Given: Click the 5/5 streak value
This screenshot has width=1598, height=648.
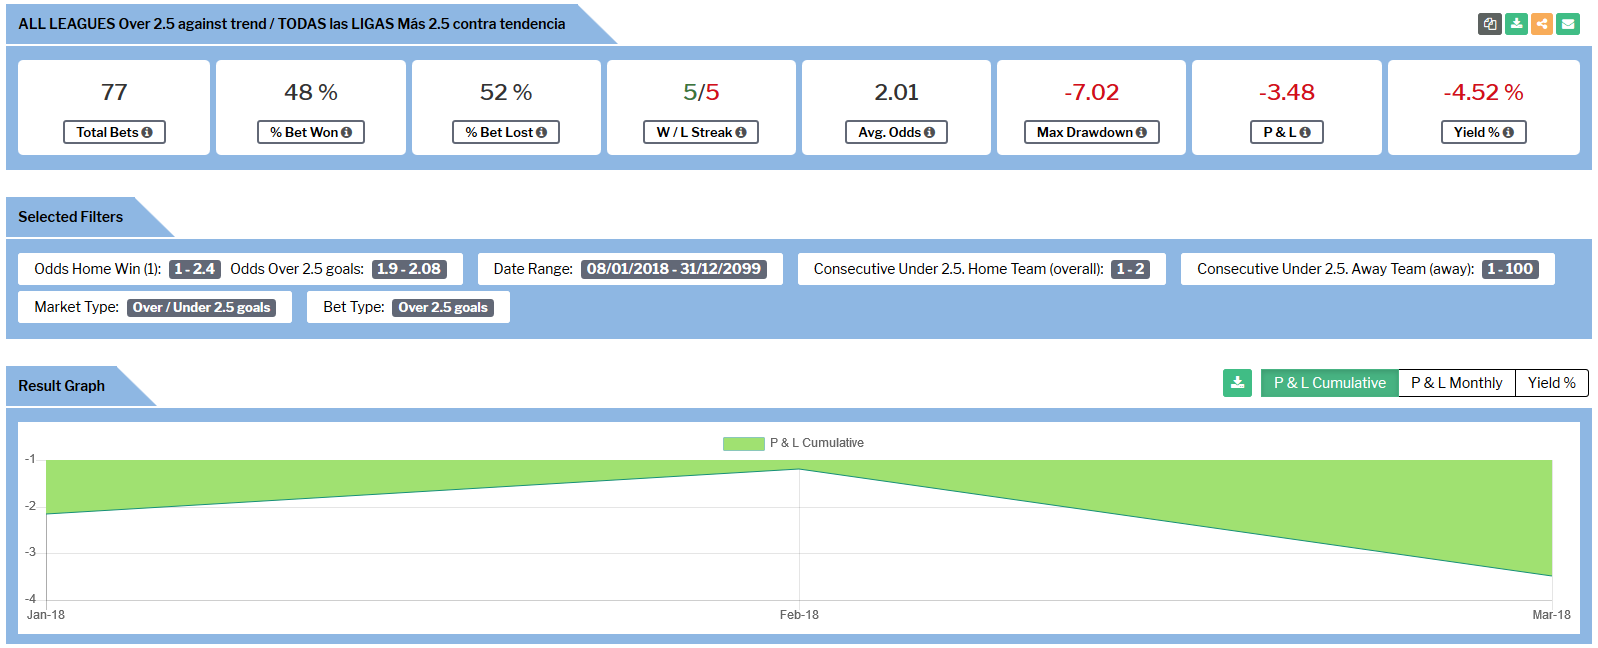Looking at the screenshot, I should click(x=701, y=92).
